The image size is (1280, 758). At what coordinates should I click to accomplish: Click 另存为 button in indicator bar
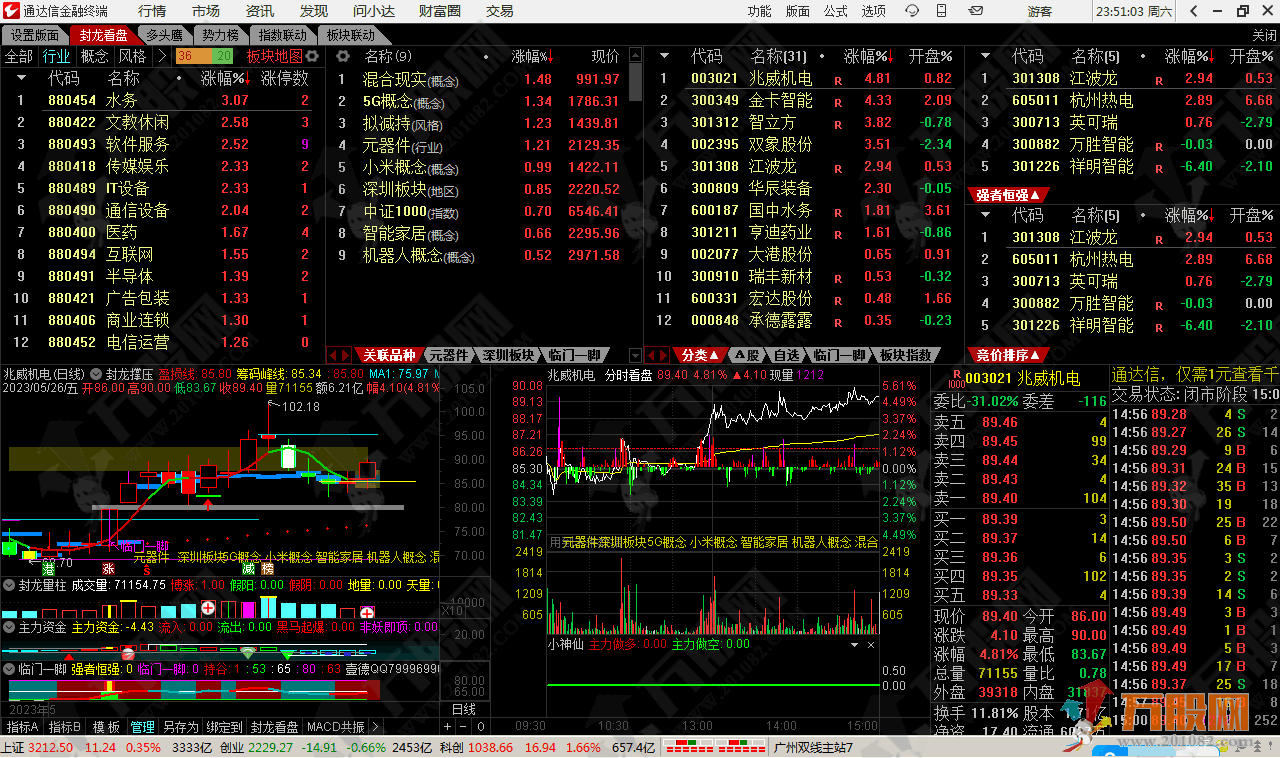[181, 727]
